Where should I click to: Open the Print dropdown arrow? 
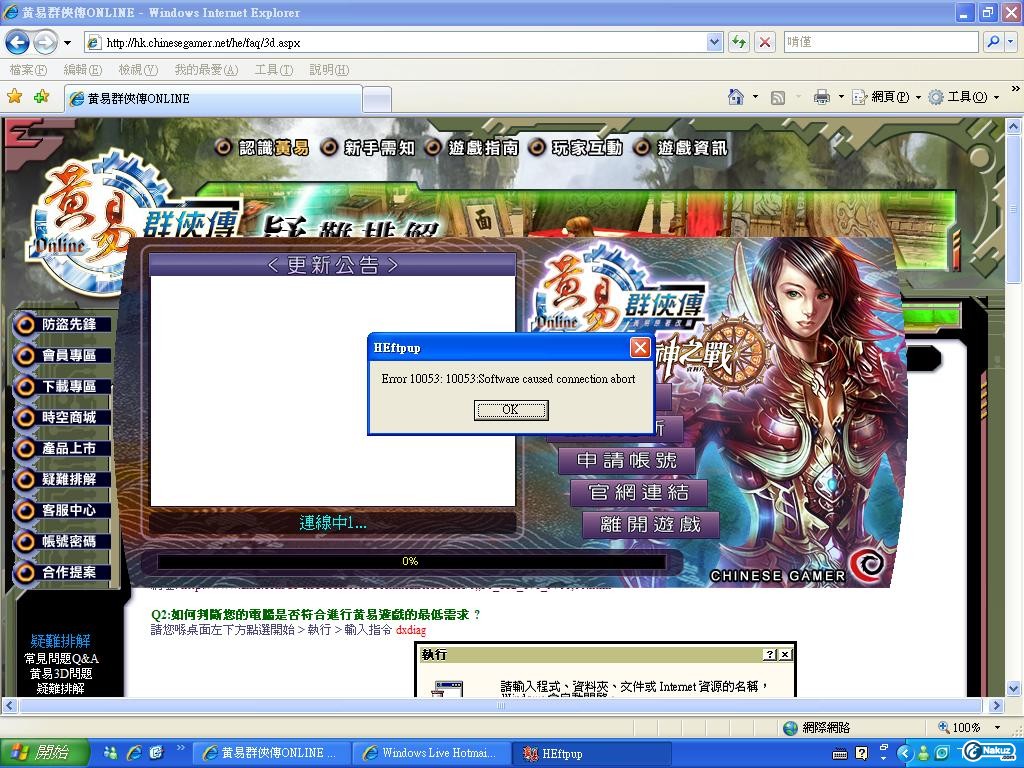[841, 97]
